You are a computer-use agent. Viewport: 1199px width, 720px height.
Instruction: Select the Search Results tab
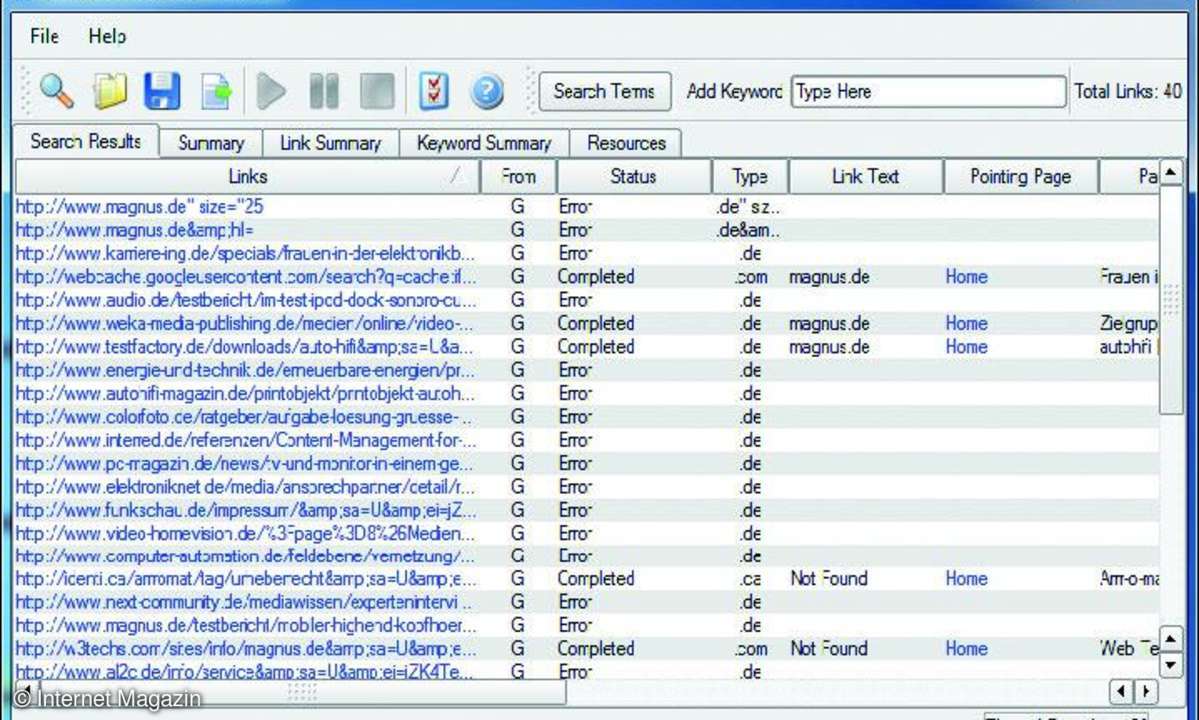(86, 141)
